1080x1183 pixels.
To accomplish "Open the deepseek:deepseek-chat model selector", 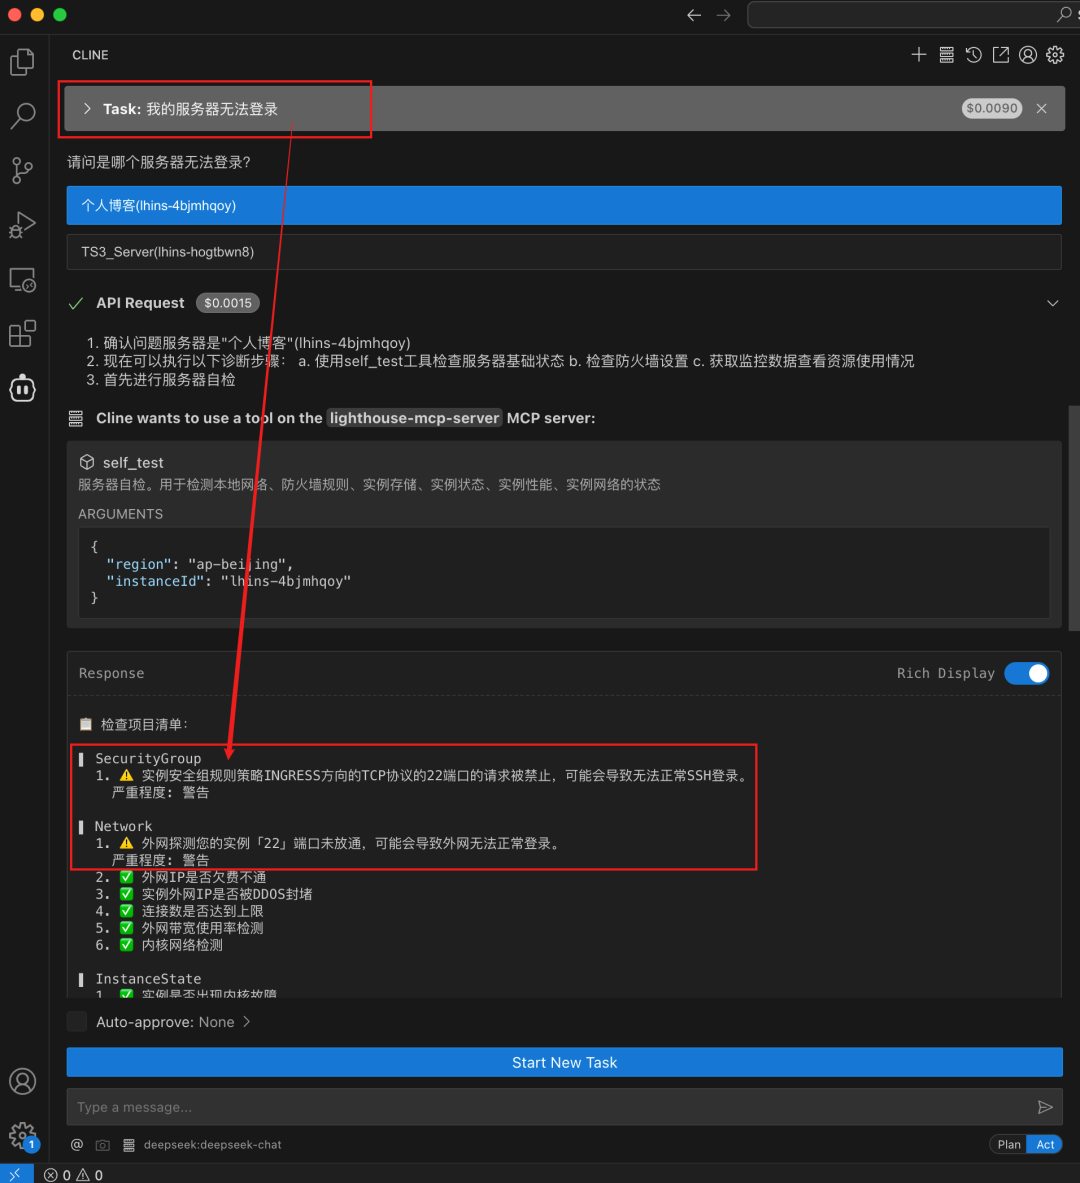I will (x=213, y=1145).
